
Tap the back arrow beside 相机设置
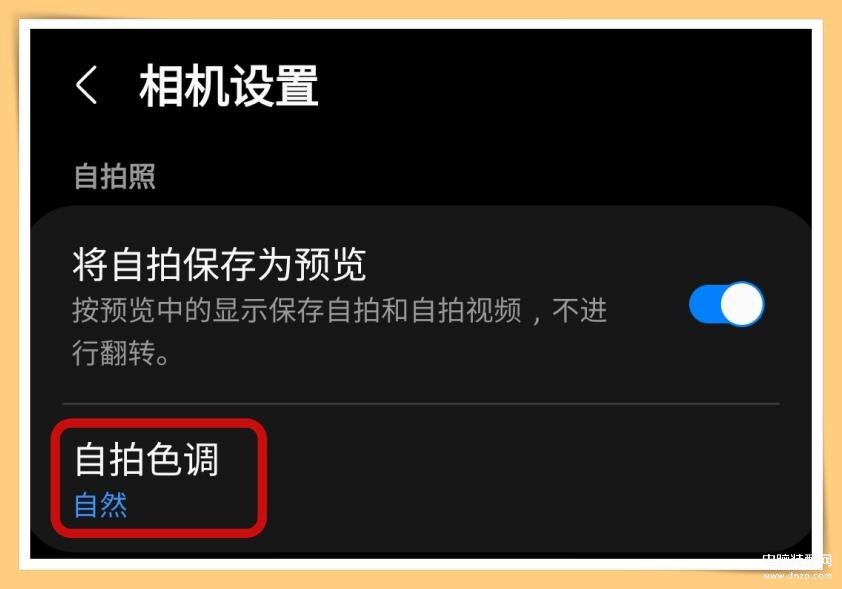pyautogui.click(x=86, y=85)
